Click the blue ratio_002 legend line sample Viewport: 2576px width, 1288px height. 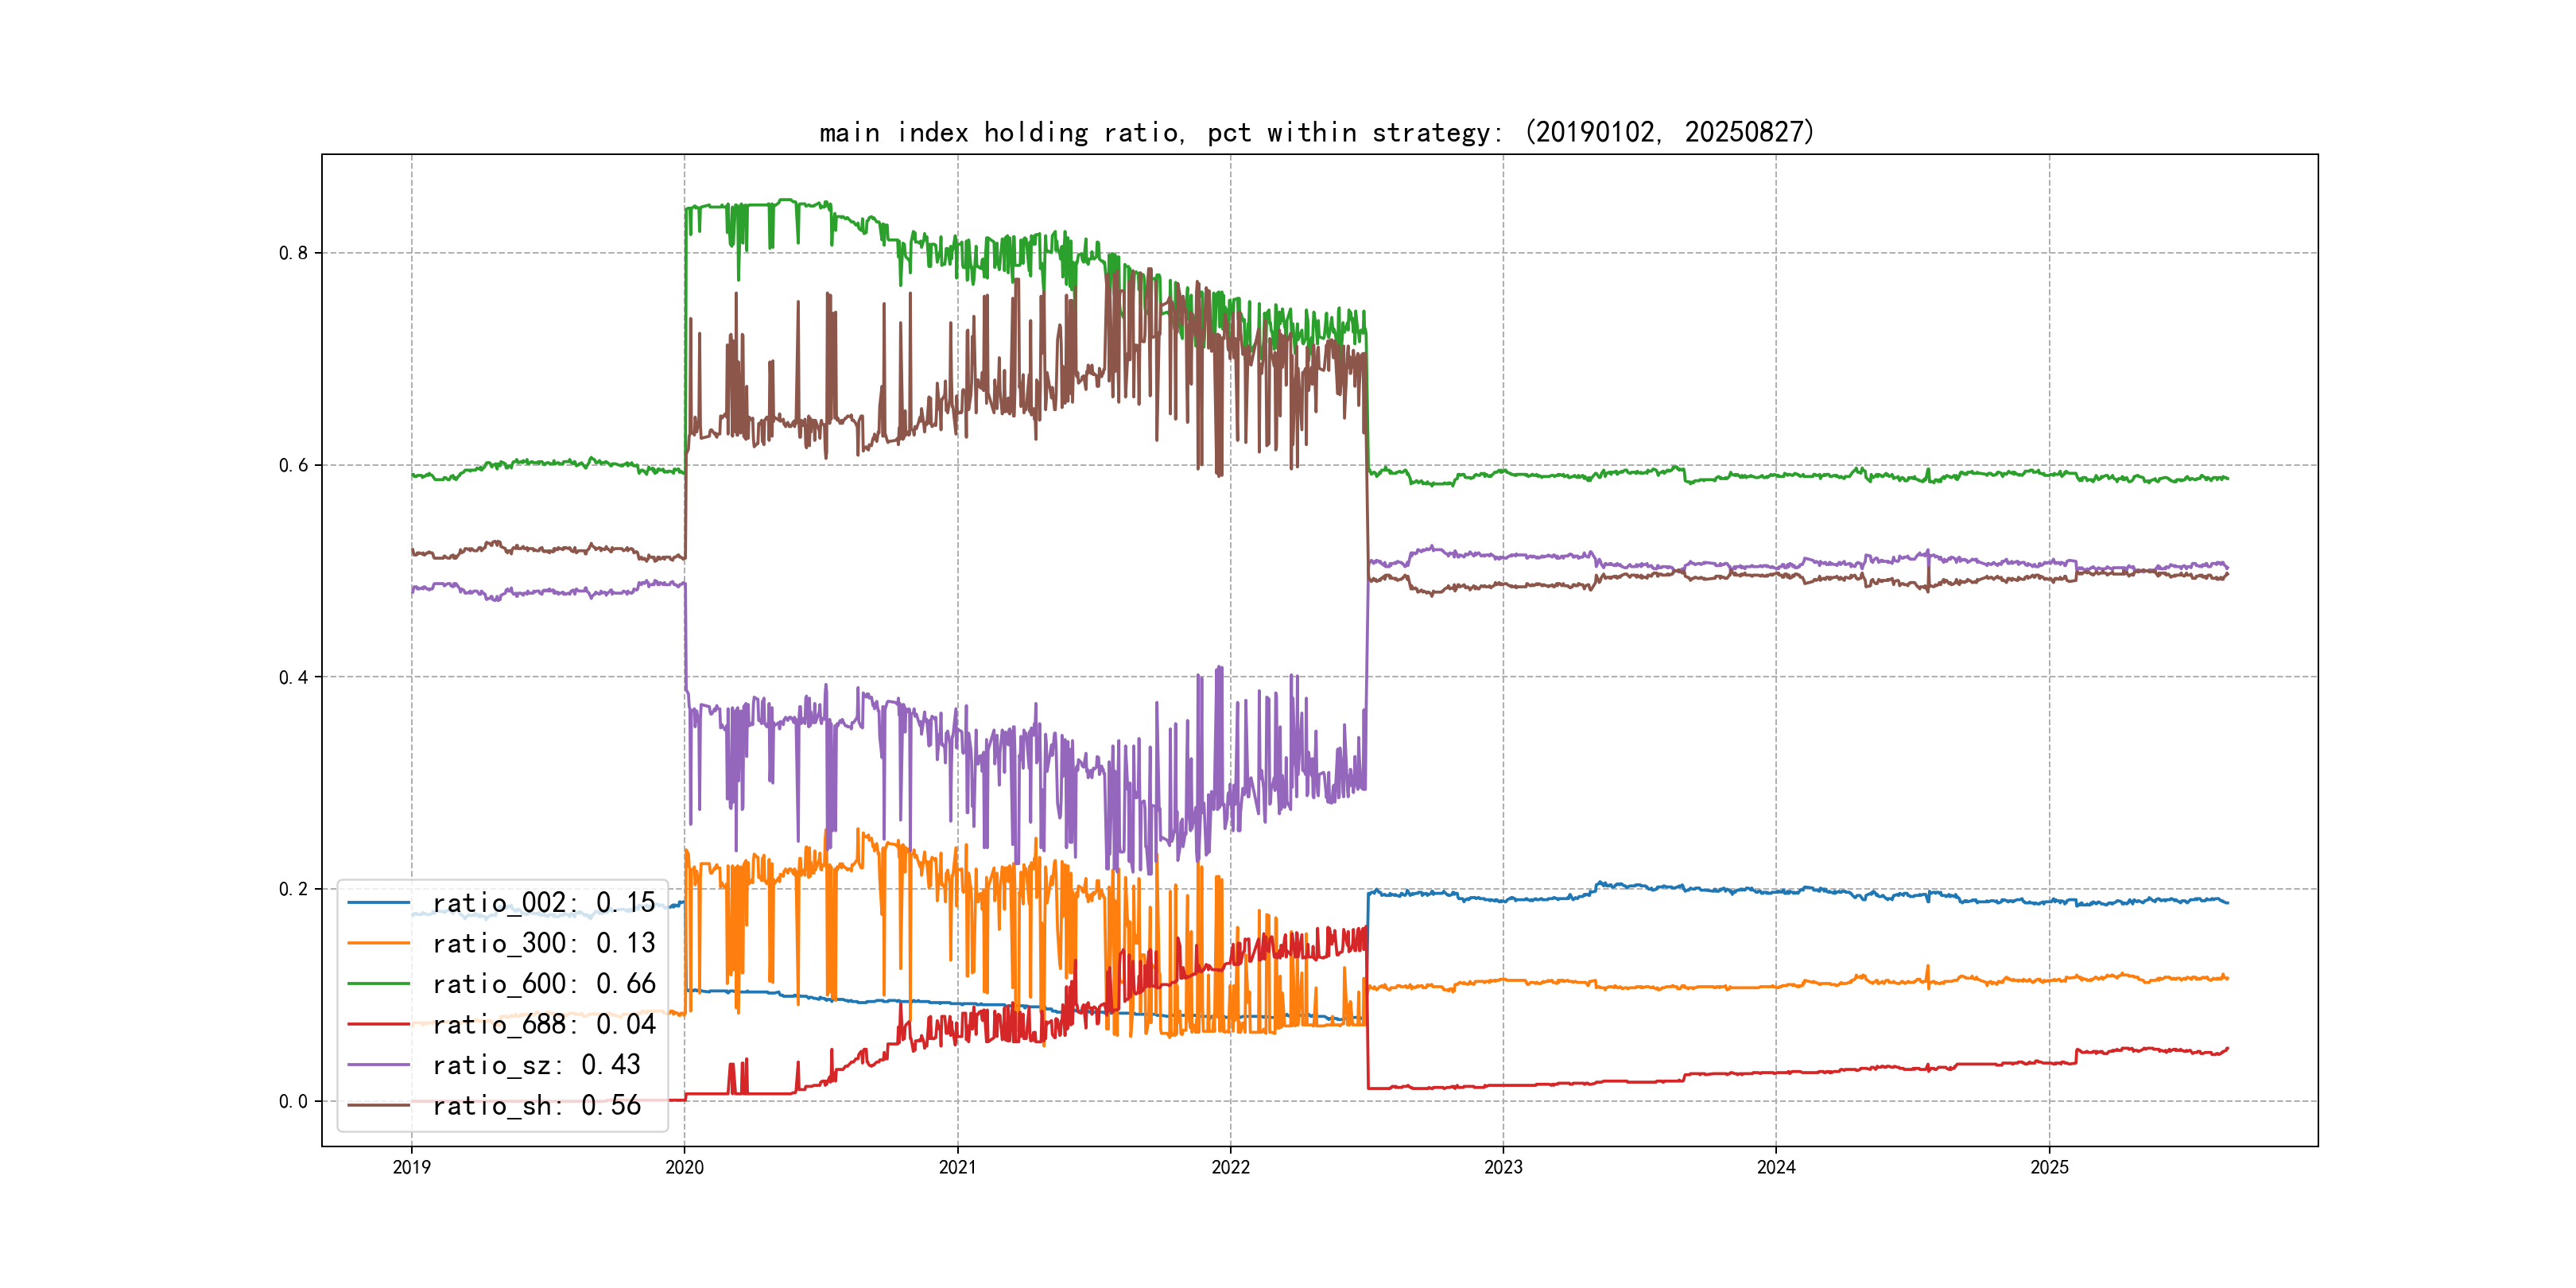pos(378,903)
